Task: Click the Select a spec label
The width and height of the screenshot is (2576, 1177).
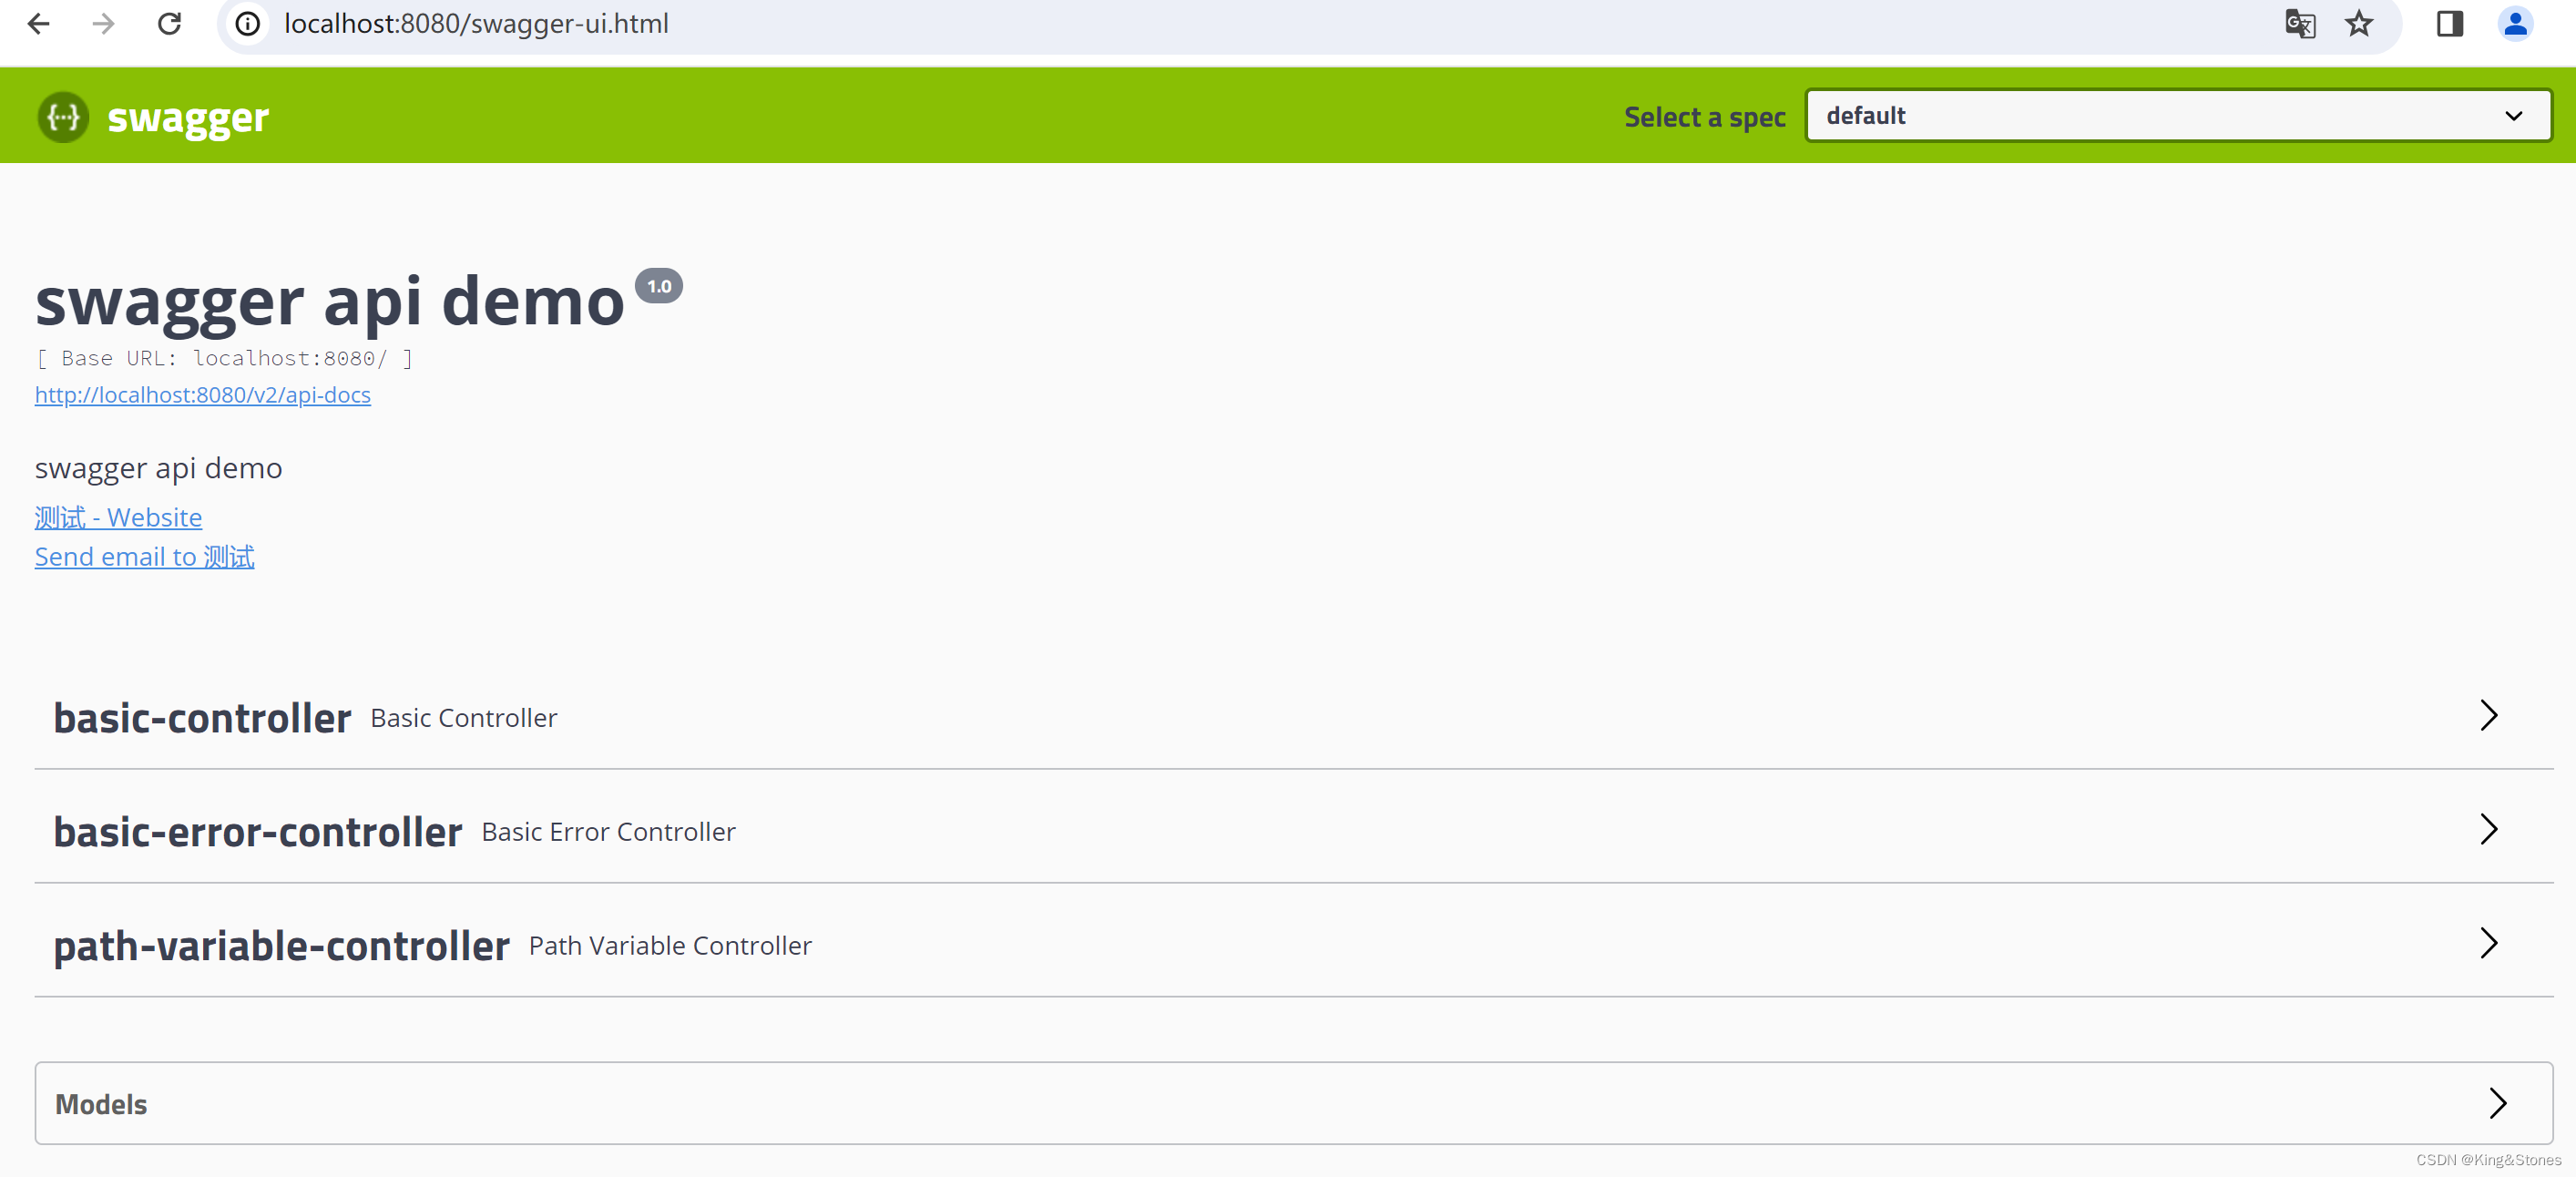Action: pyautogui.click(x=1705, y=117)
